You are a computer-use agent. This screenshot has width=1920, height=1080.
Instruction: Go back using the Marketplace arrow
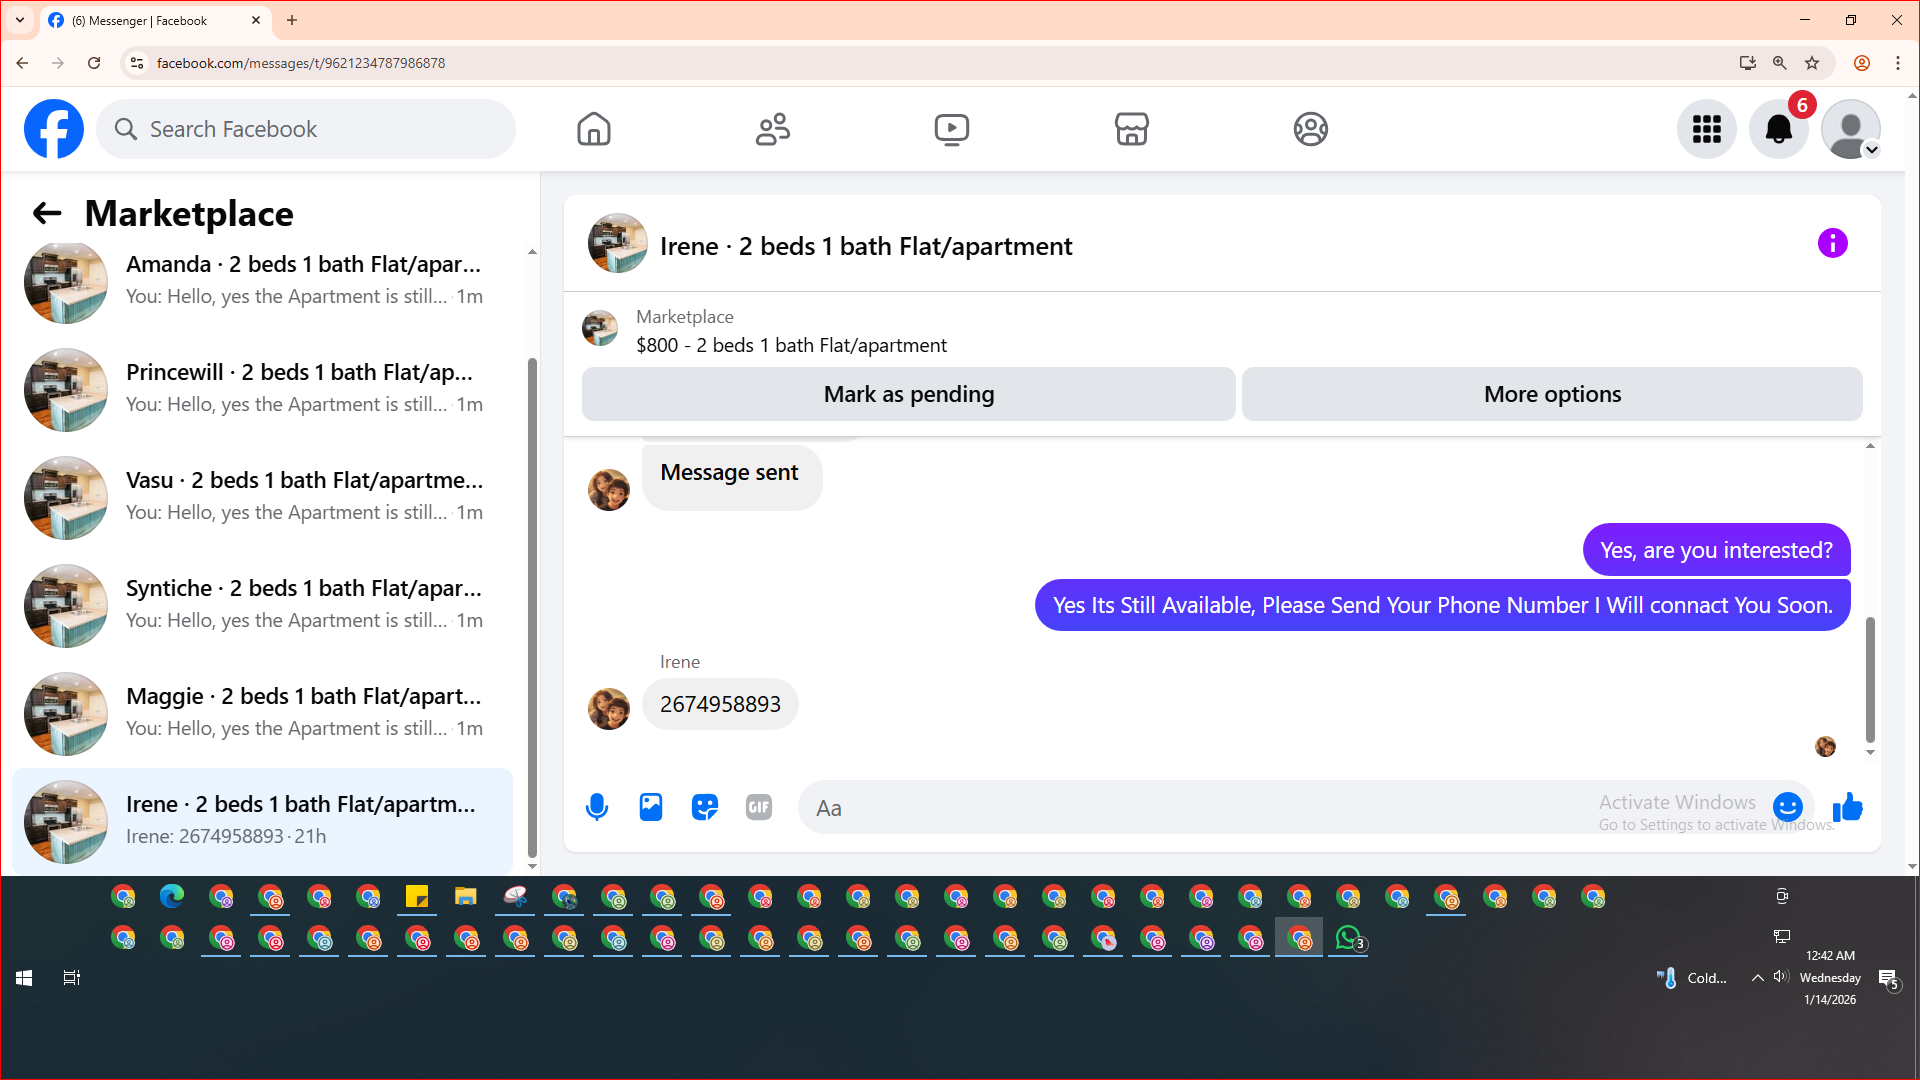tap(47, 213)
